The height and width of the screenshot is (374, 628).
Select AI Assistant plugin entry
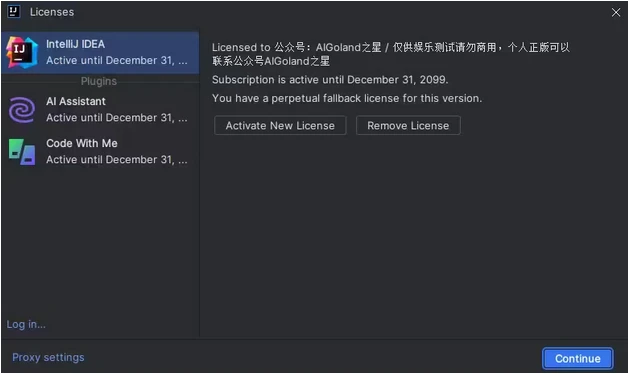pos(100,110)
